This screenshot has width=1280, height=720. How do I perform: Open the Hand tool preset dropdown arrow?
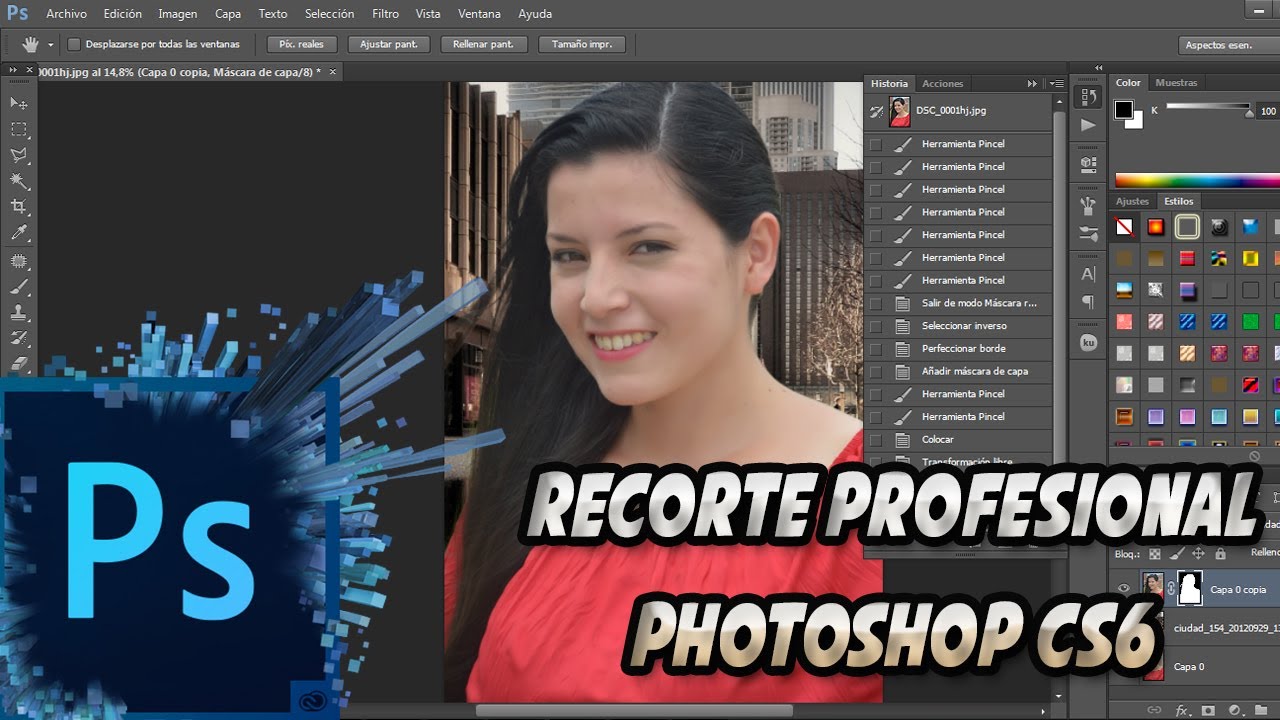51,45
